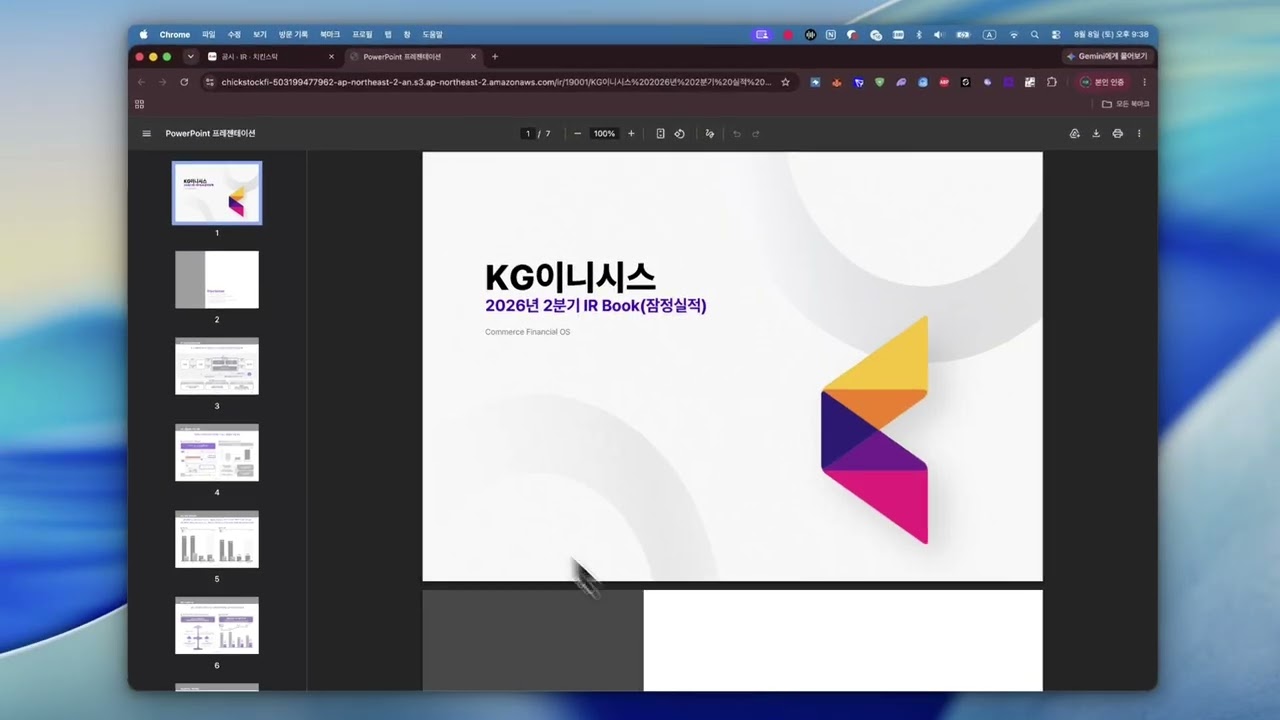Select page 3 thumbnail
This screenshot has width=1280, height=720.
(x=217, y=366)
